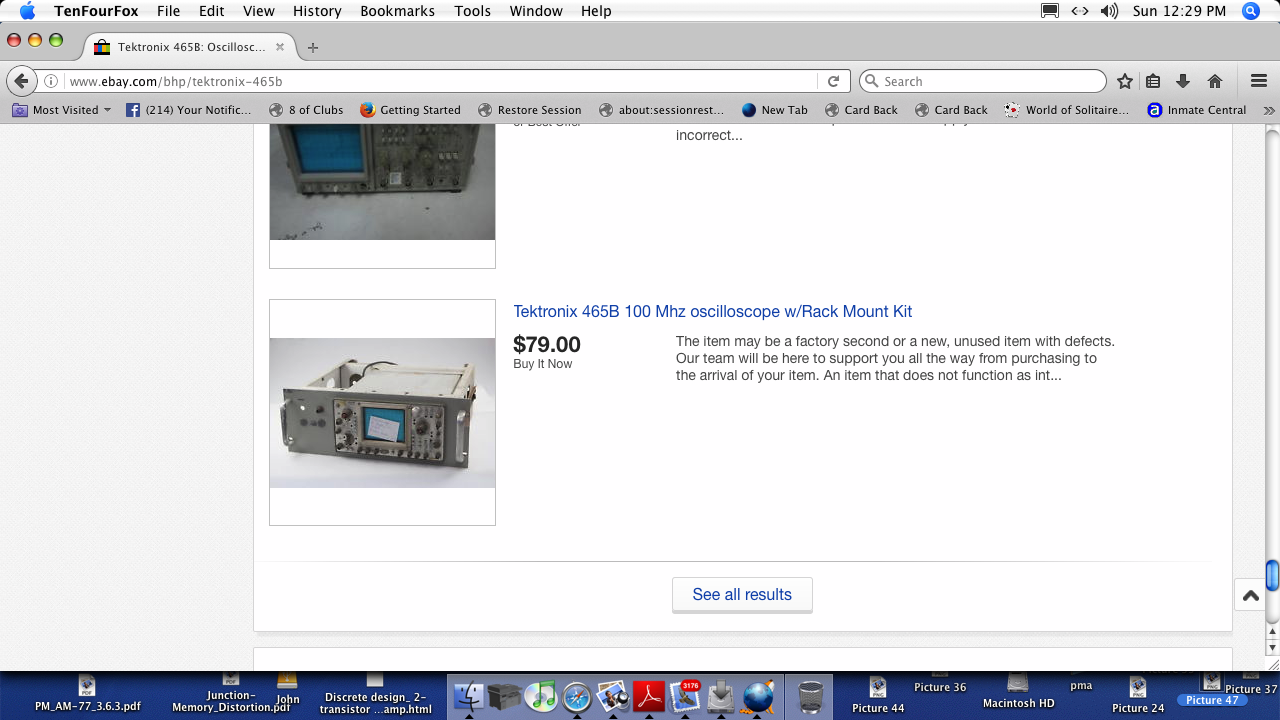Open a new browser tab
1280x720 pixels.
313,47
